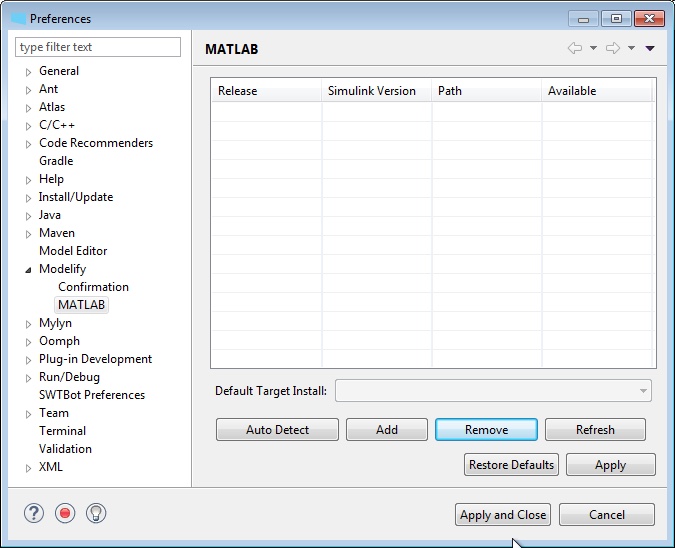Select the Maven tree label
Viewport: 675px width, 548px height.
[57, 233]
